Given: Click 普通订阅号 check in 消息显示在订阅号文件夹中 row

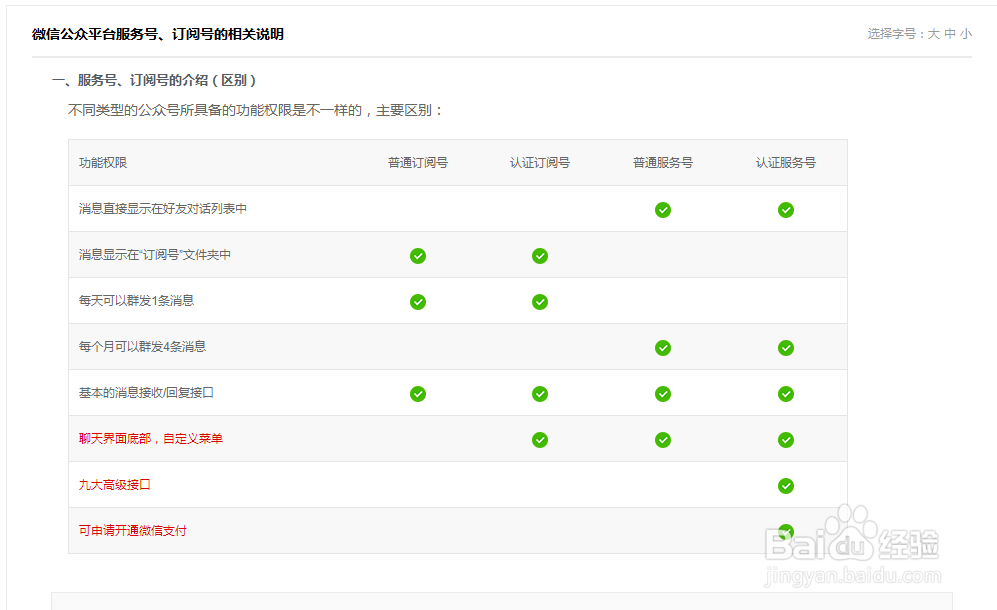Looking at the screenshot, I should pos(418,256).
